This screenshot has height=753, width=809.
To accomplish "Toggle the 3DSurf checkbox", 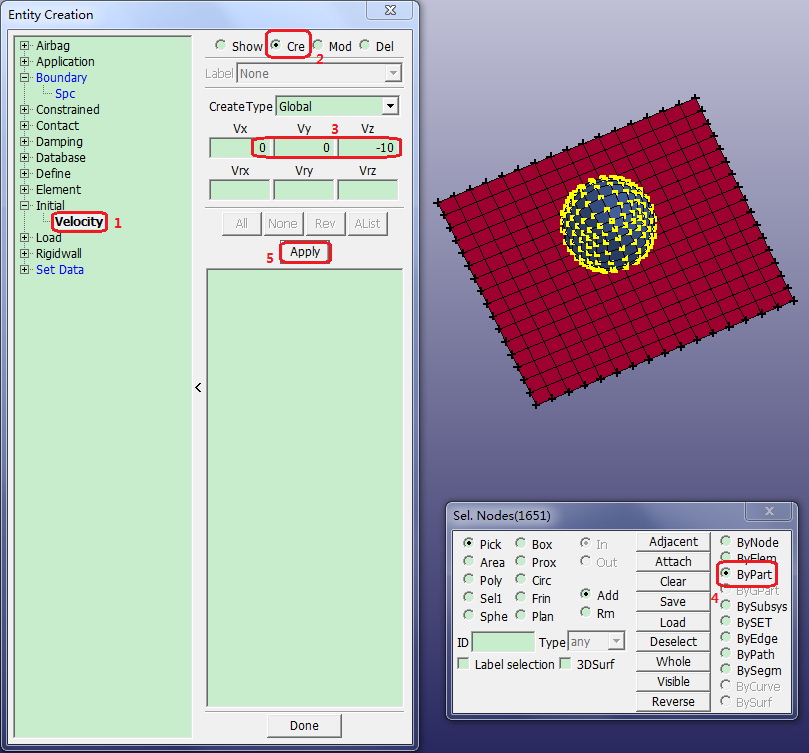I will coord(567,664).
